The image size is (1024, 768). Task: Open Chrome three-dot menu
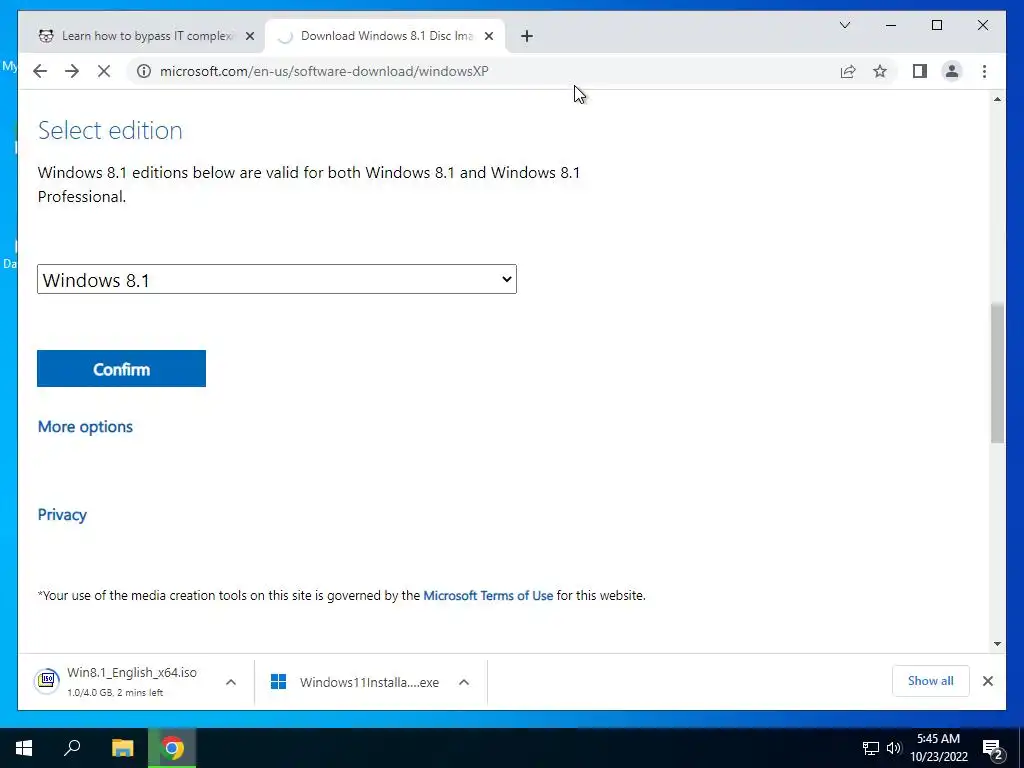click(x=984, y=71)
